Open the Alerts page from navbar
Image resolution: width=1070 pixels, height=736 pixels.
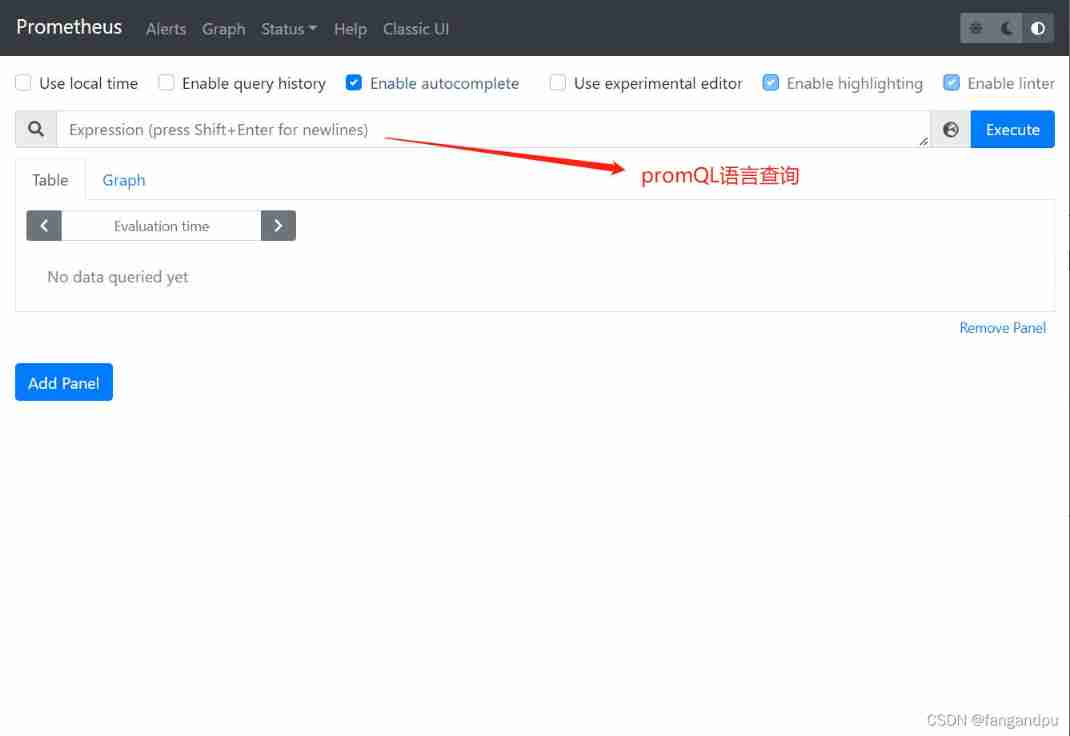coord(166,29)
